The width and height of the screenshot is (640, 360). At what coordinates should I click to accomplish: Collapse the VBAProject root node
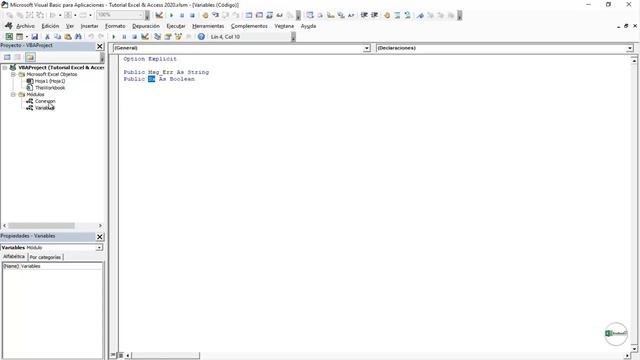(5, 68)
